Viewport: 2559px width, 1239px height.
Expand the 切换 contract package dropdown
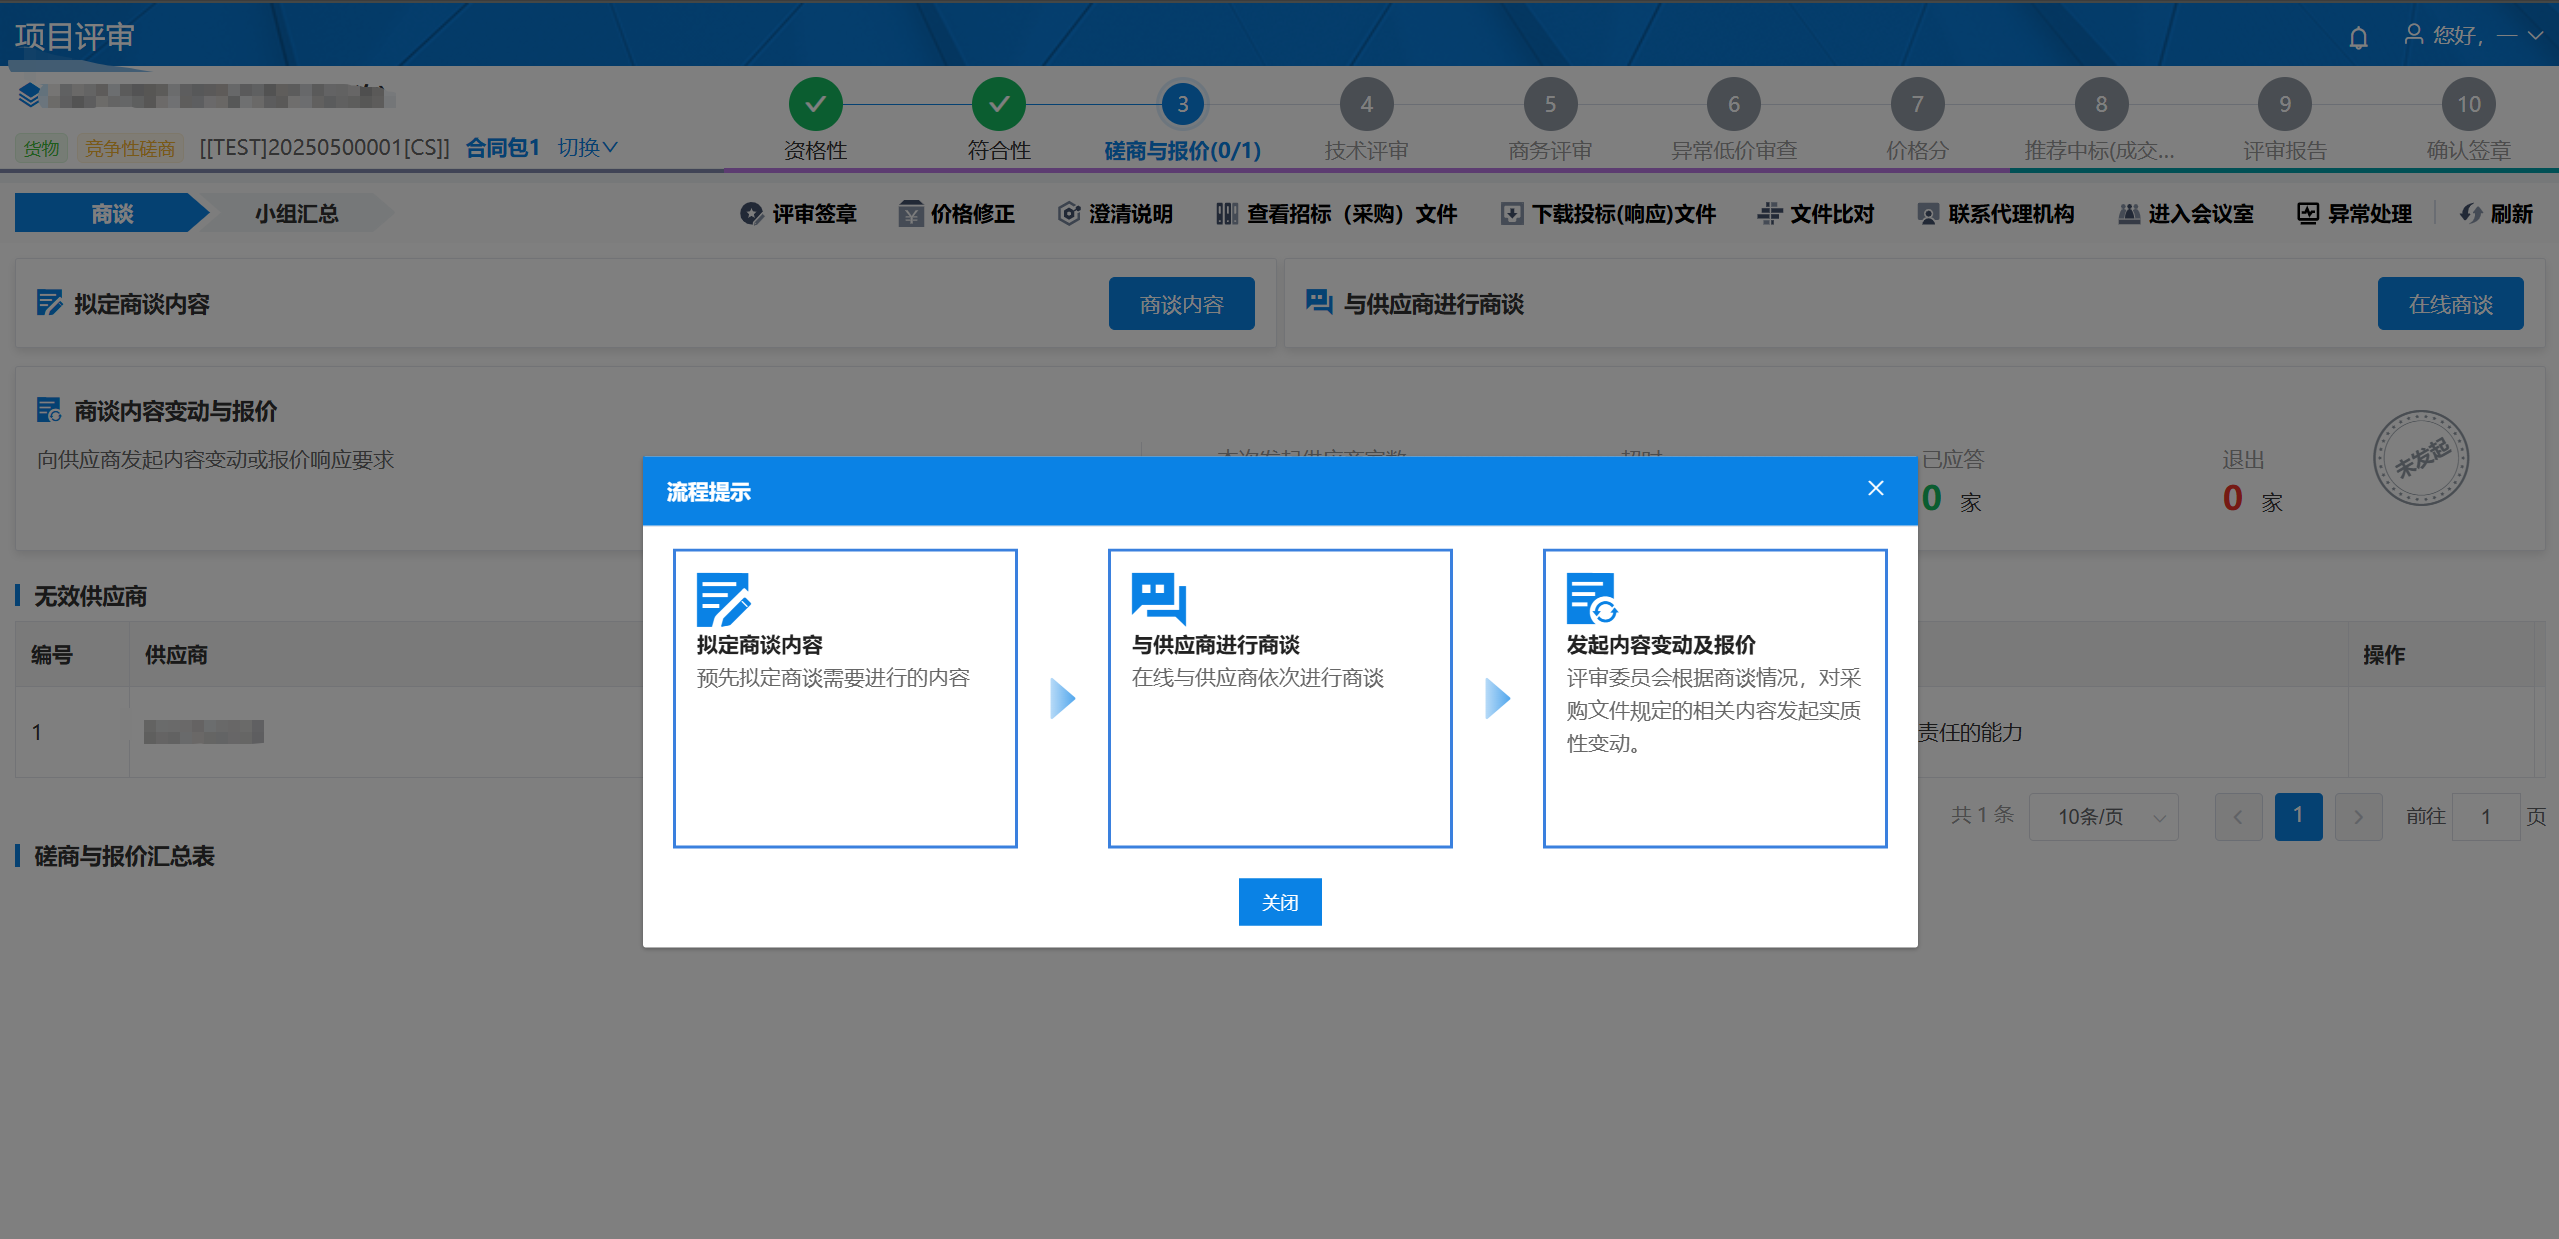(587, 148)
